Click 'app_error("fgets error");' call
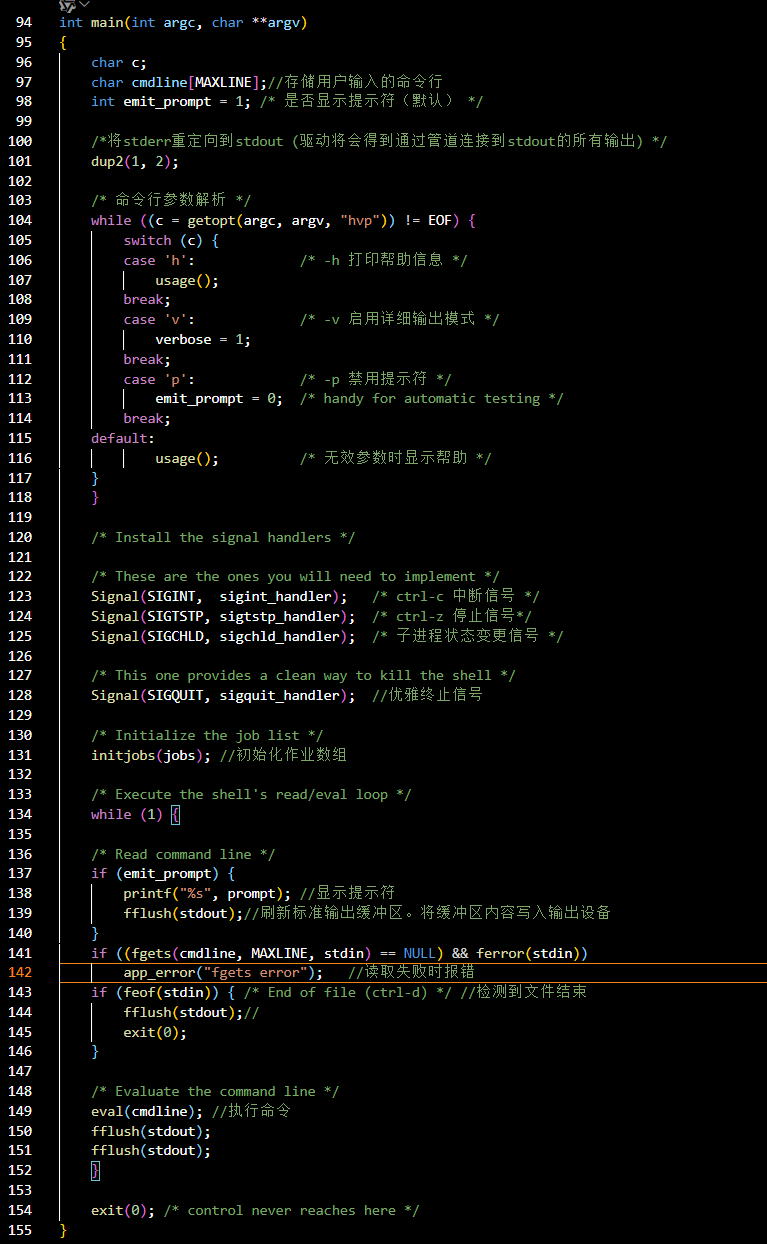This screenshot has width=767, height=1244. (x=223, y=972)
